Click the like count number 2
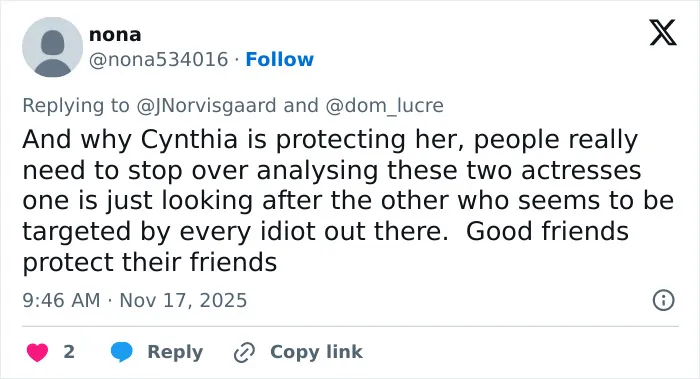700x379 pixels. click(x=69, y=352)
